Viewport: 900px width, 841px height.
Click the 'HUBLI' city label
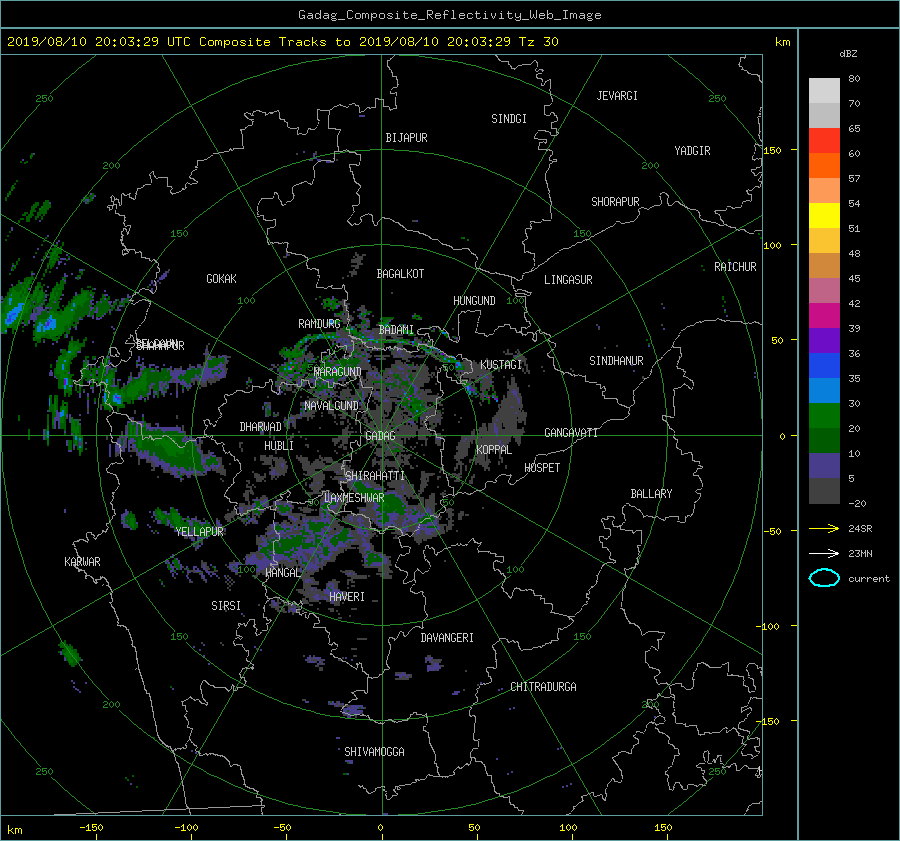279,446
